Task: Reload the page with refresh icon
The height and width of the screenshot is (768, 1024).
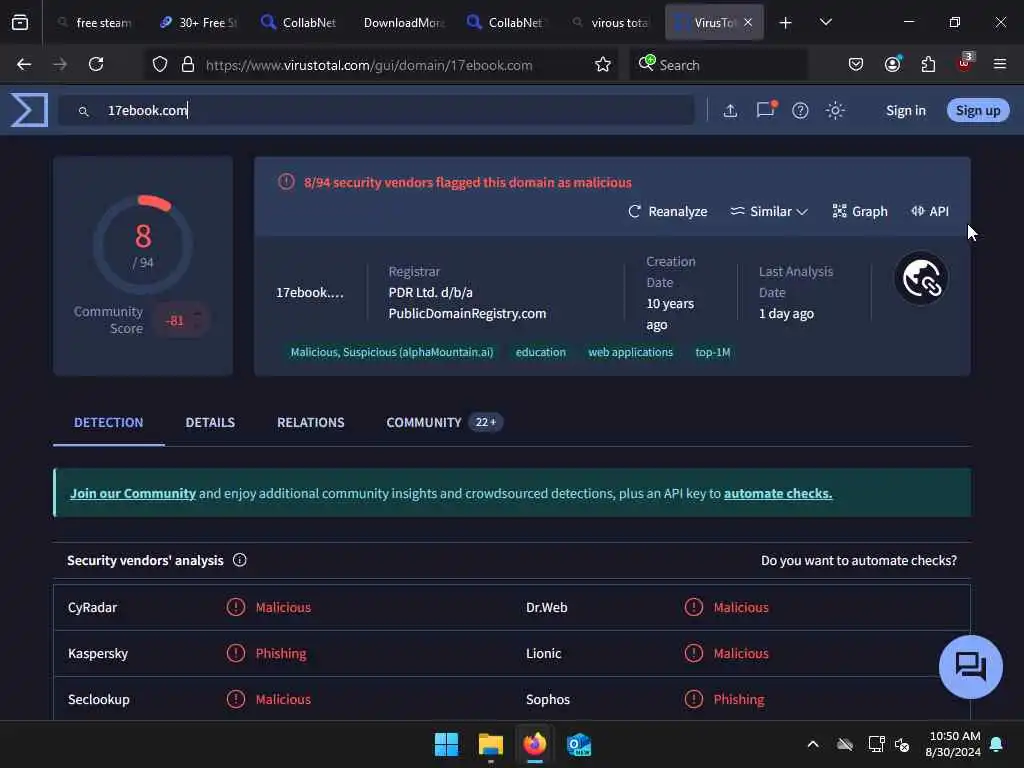Action: click(x=96, y=65)
